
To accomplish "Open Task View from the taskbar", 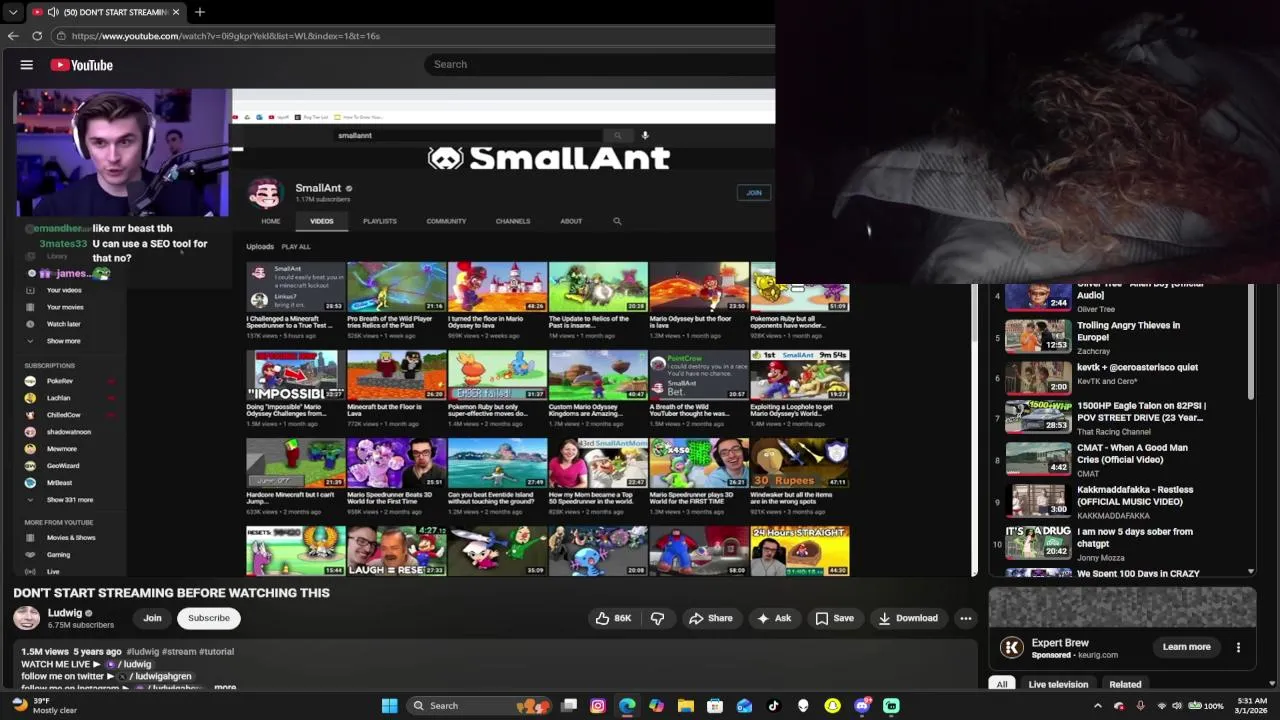I will point(569,706).
